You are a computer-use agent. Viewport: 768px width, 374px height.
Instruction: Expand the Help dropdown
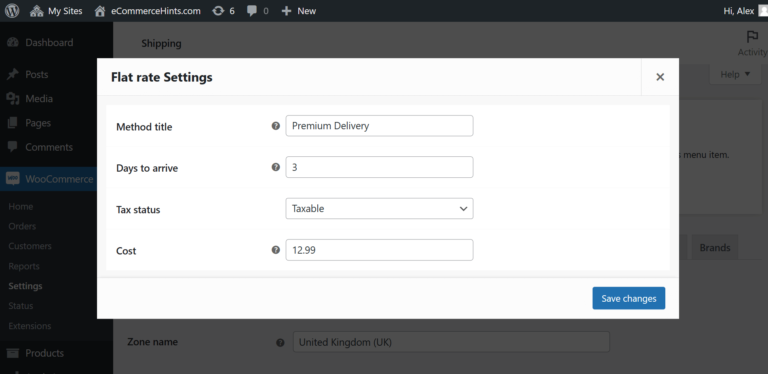click(x=735, y=74)
